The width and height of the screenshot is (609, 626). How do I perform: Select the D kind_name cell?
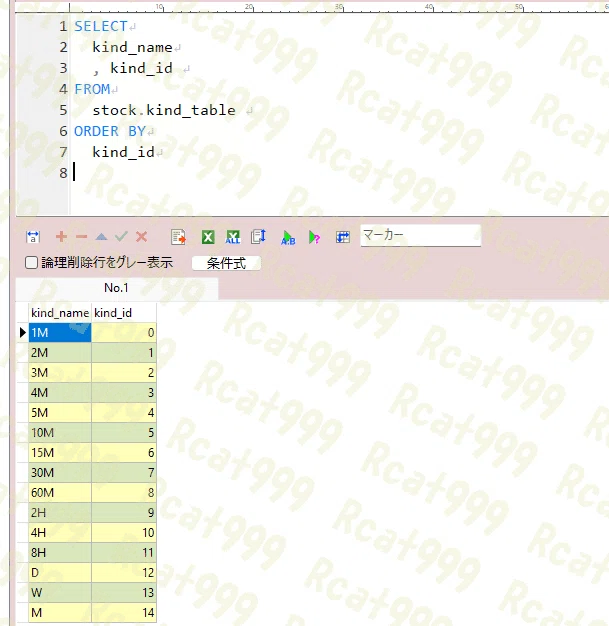coord(60,572)
